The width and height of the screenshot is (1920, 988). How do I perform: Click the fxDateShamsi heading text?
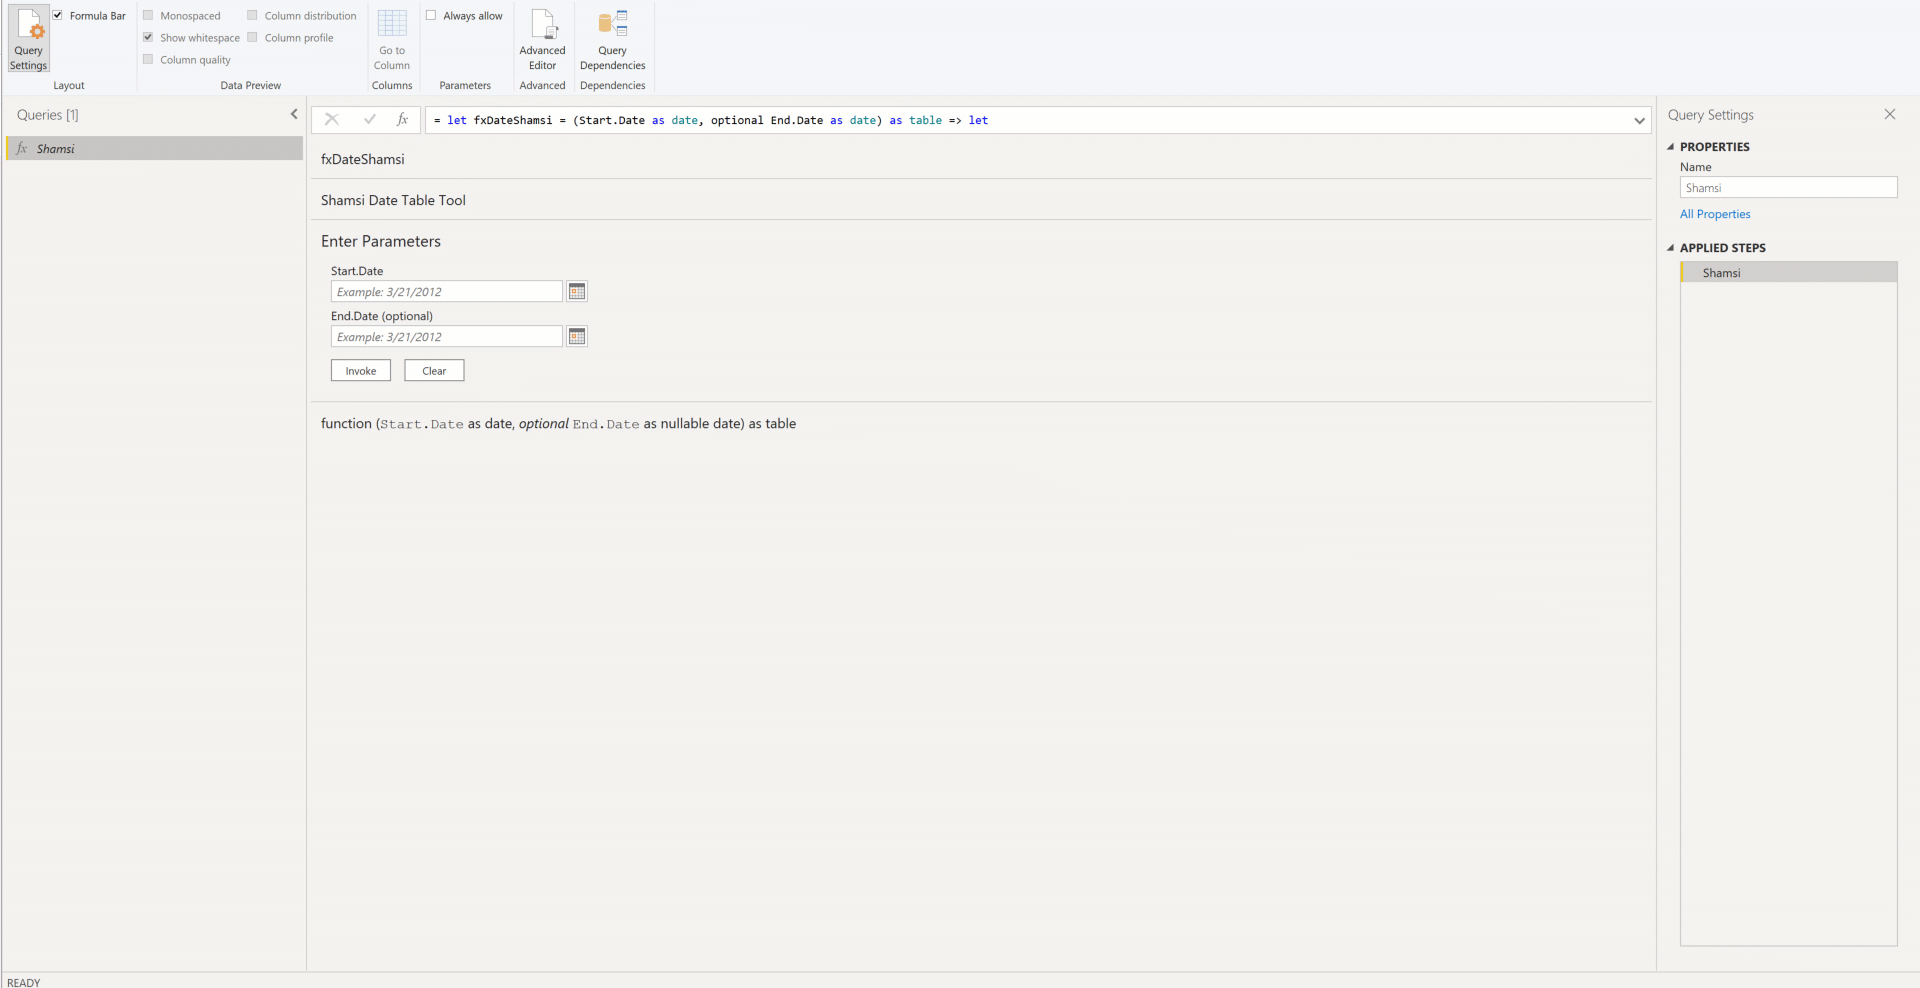point(363,159)
